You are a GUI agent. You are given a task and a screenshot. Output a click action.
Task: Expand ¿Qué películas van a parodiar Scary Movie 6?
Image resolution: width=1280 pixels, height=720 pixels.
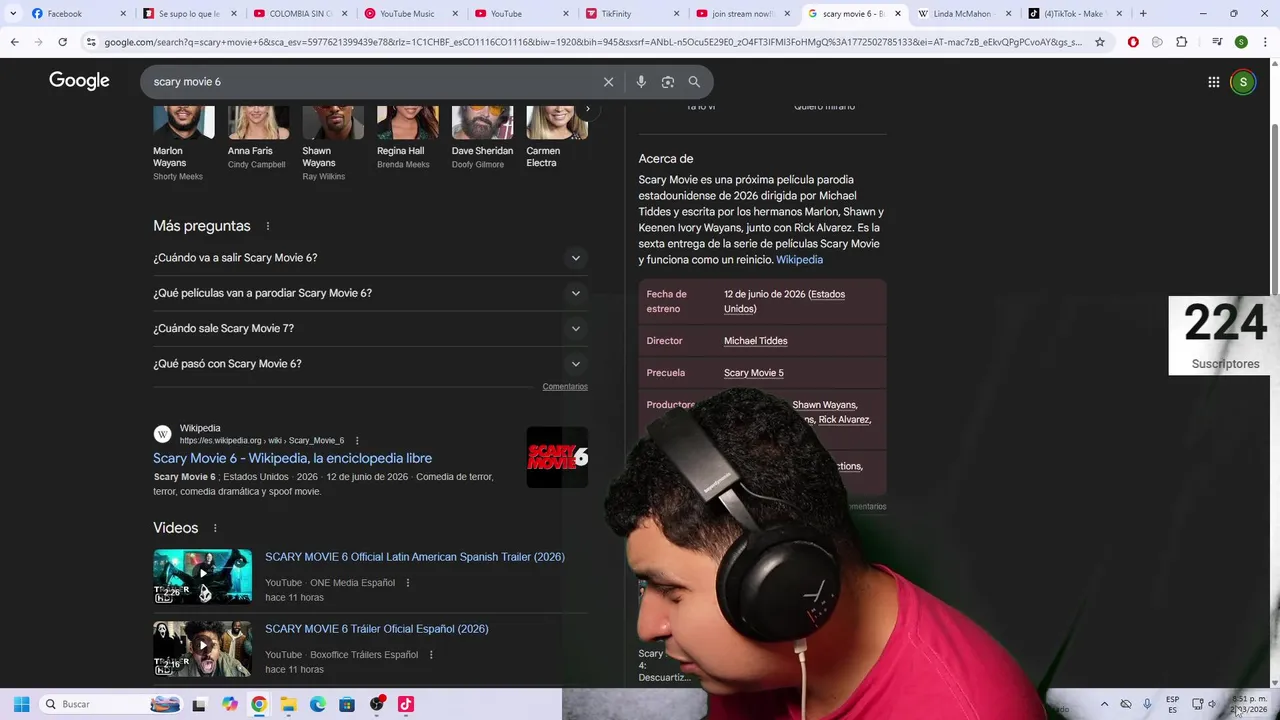[x=370, y=293]
